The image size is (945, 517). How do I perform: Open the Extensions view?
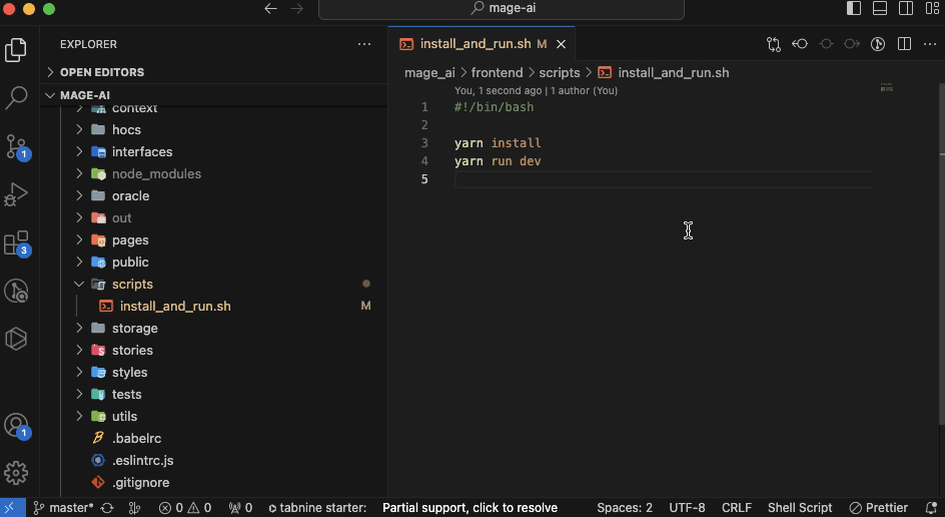click(16, 242)
